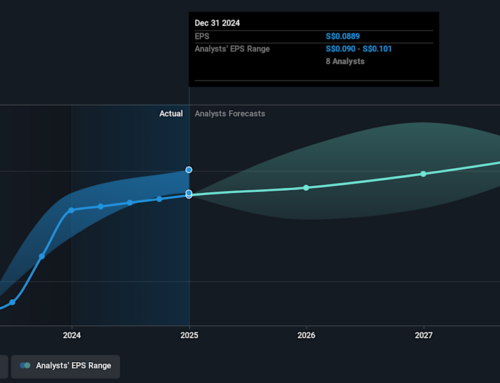Click the 'Analysts Forecasts' label
This screenshot has width=500, height=383.
[x=230, y=114]
